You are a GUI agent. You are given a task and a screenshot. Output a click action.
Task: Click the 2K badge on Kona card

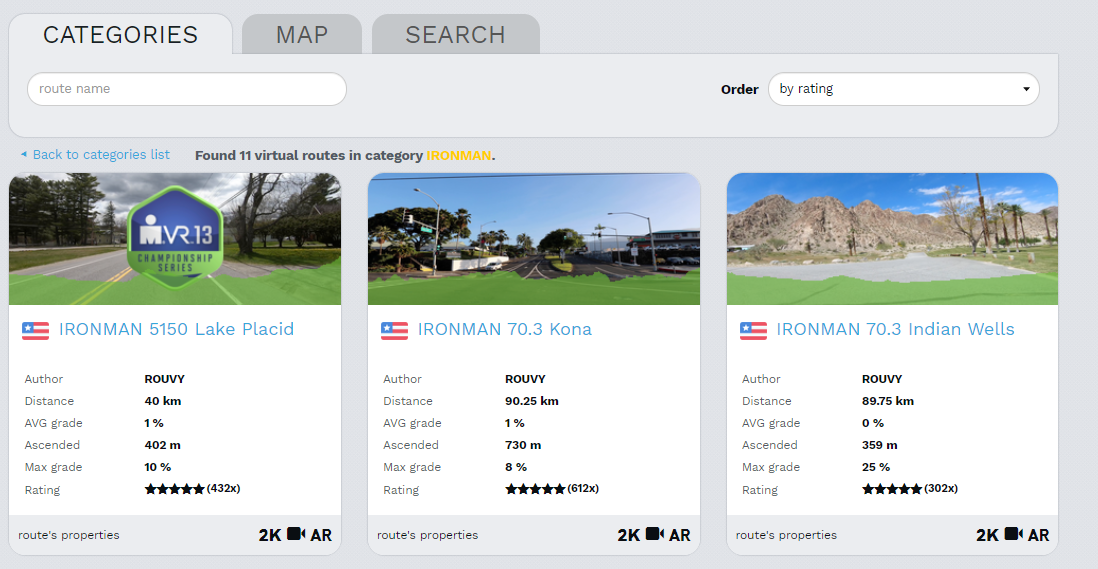pyautogui.click(x=629, y=535)
